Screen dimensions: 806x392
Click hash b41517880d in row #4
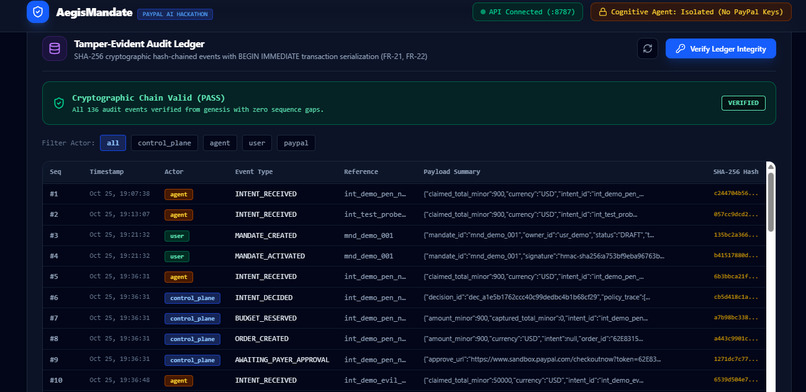(736, 256)
